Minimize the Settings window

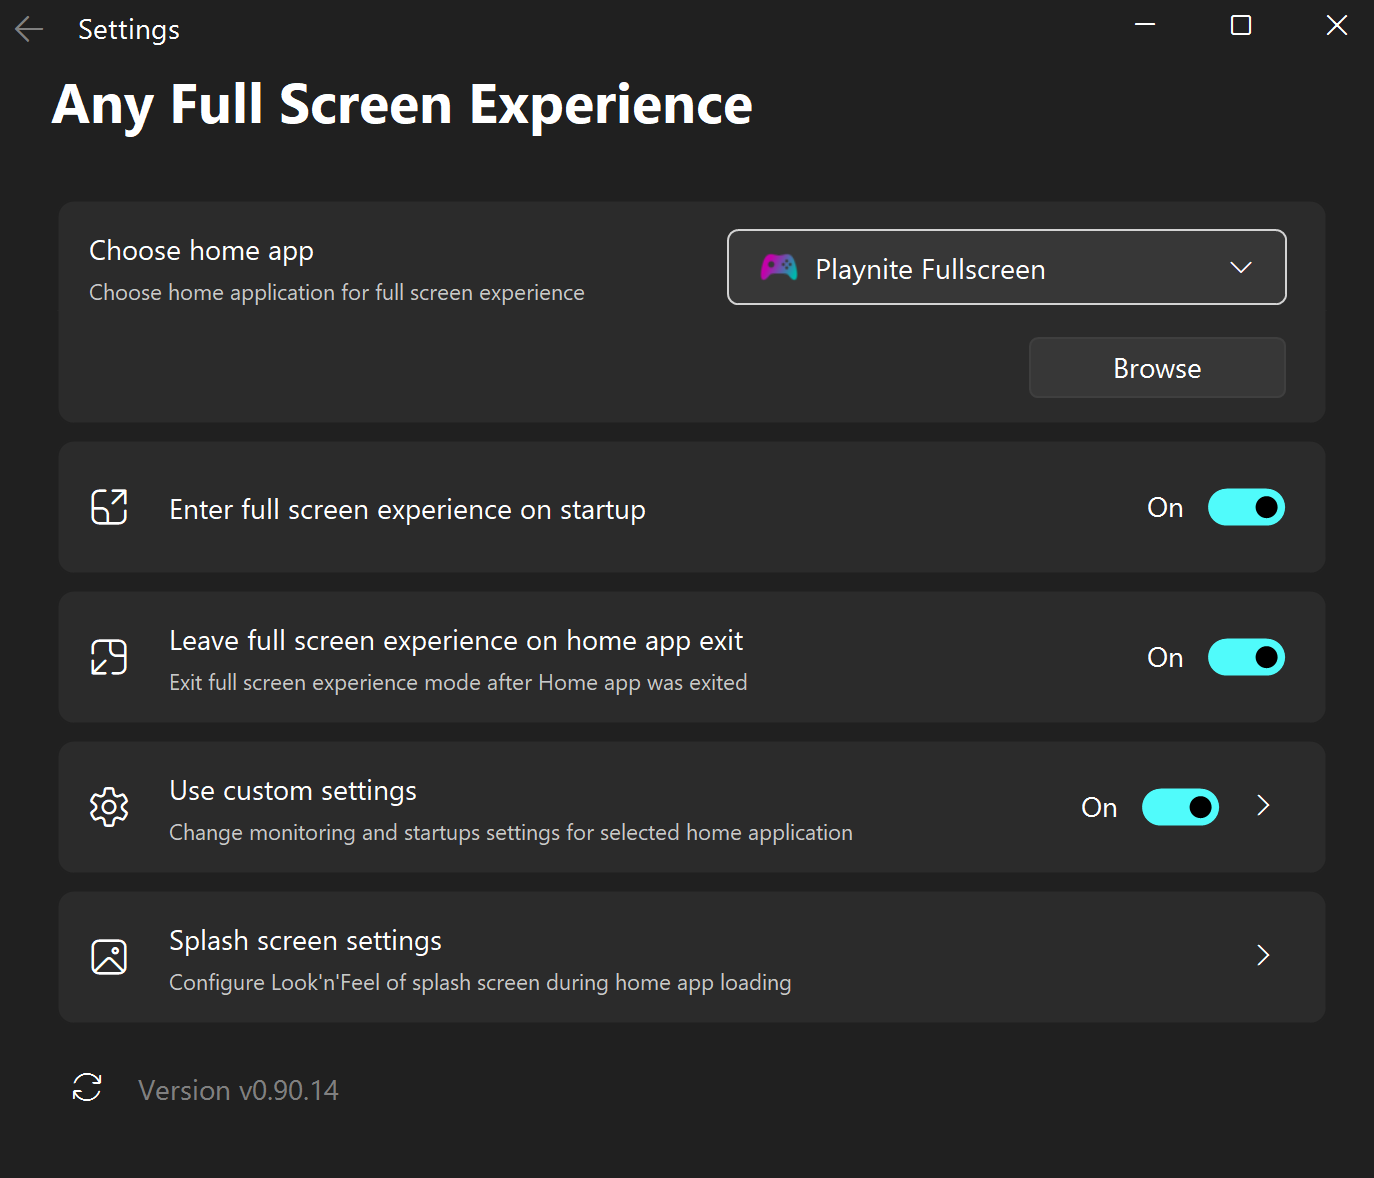coord(1145,25)
